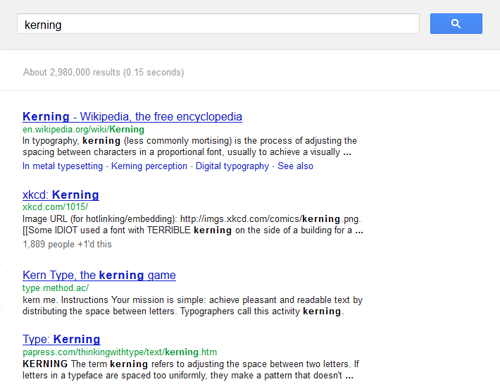Open the 'In metal typesetting' sitelink
This screenshot has width=500, height=389.
[63, 166]
